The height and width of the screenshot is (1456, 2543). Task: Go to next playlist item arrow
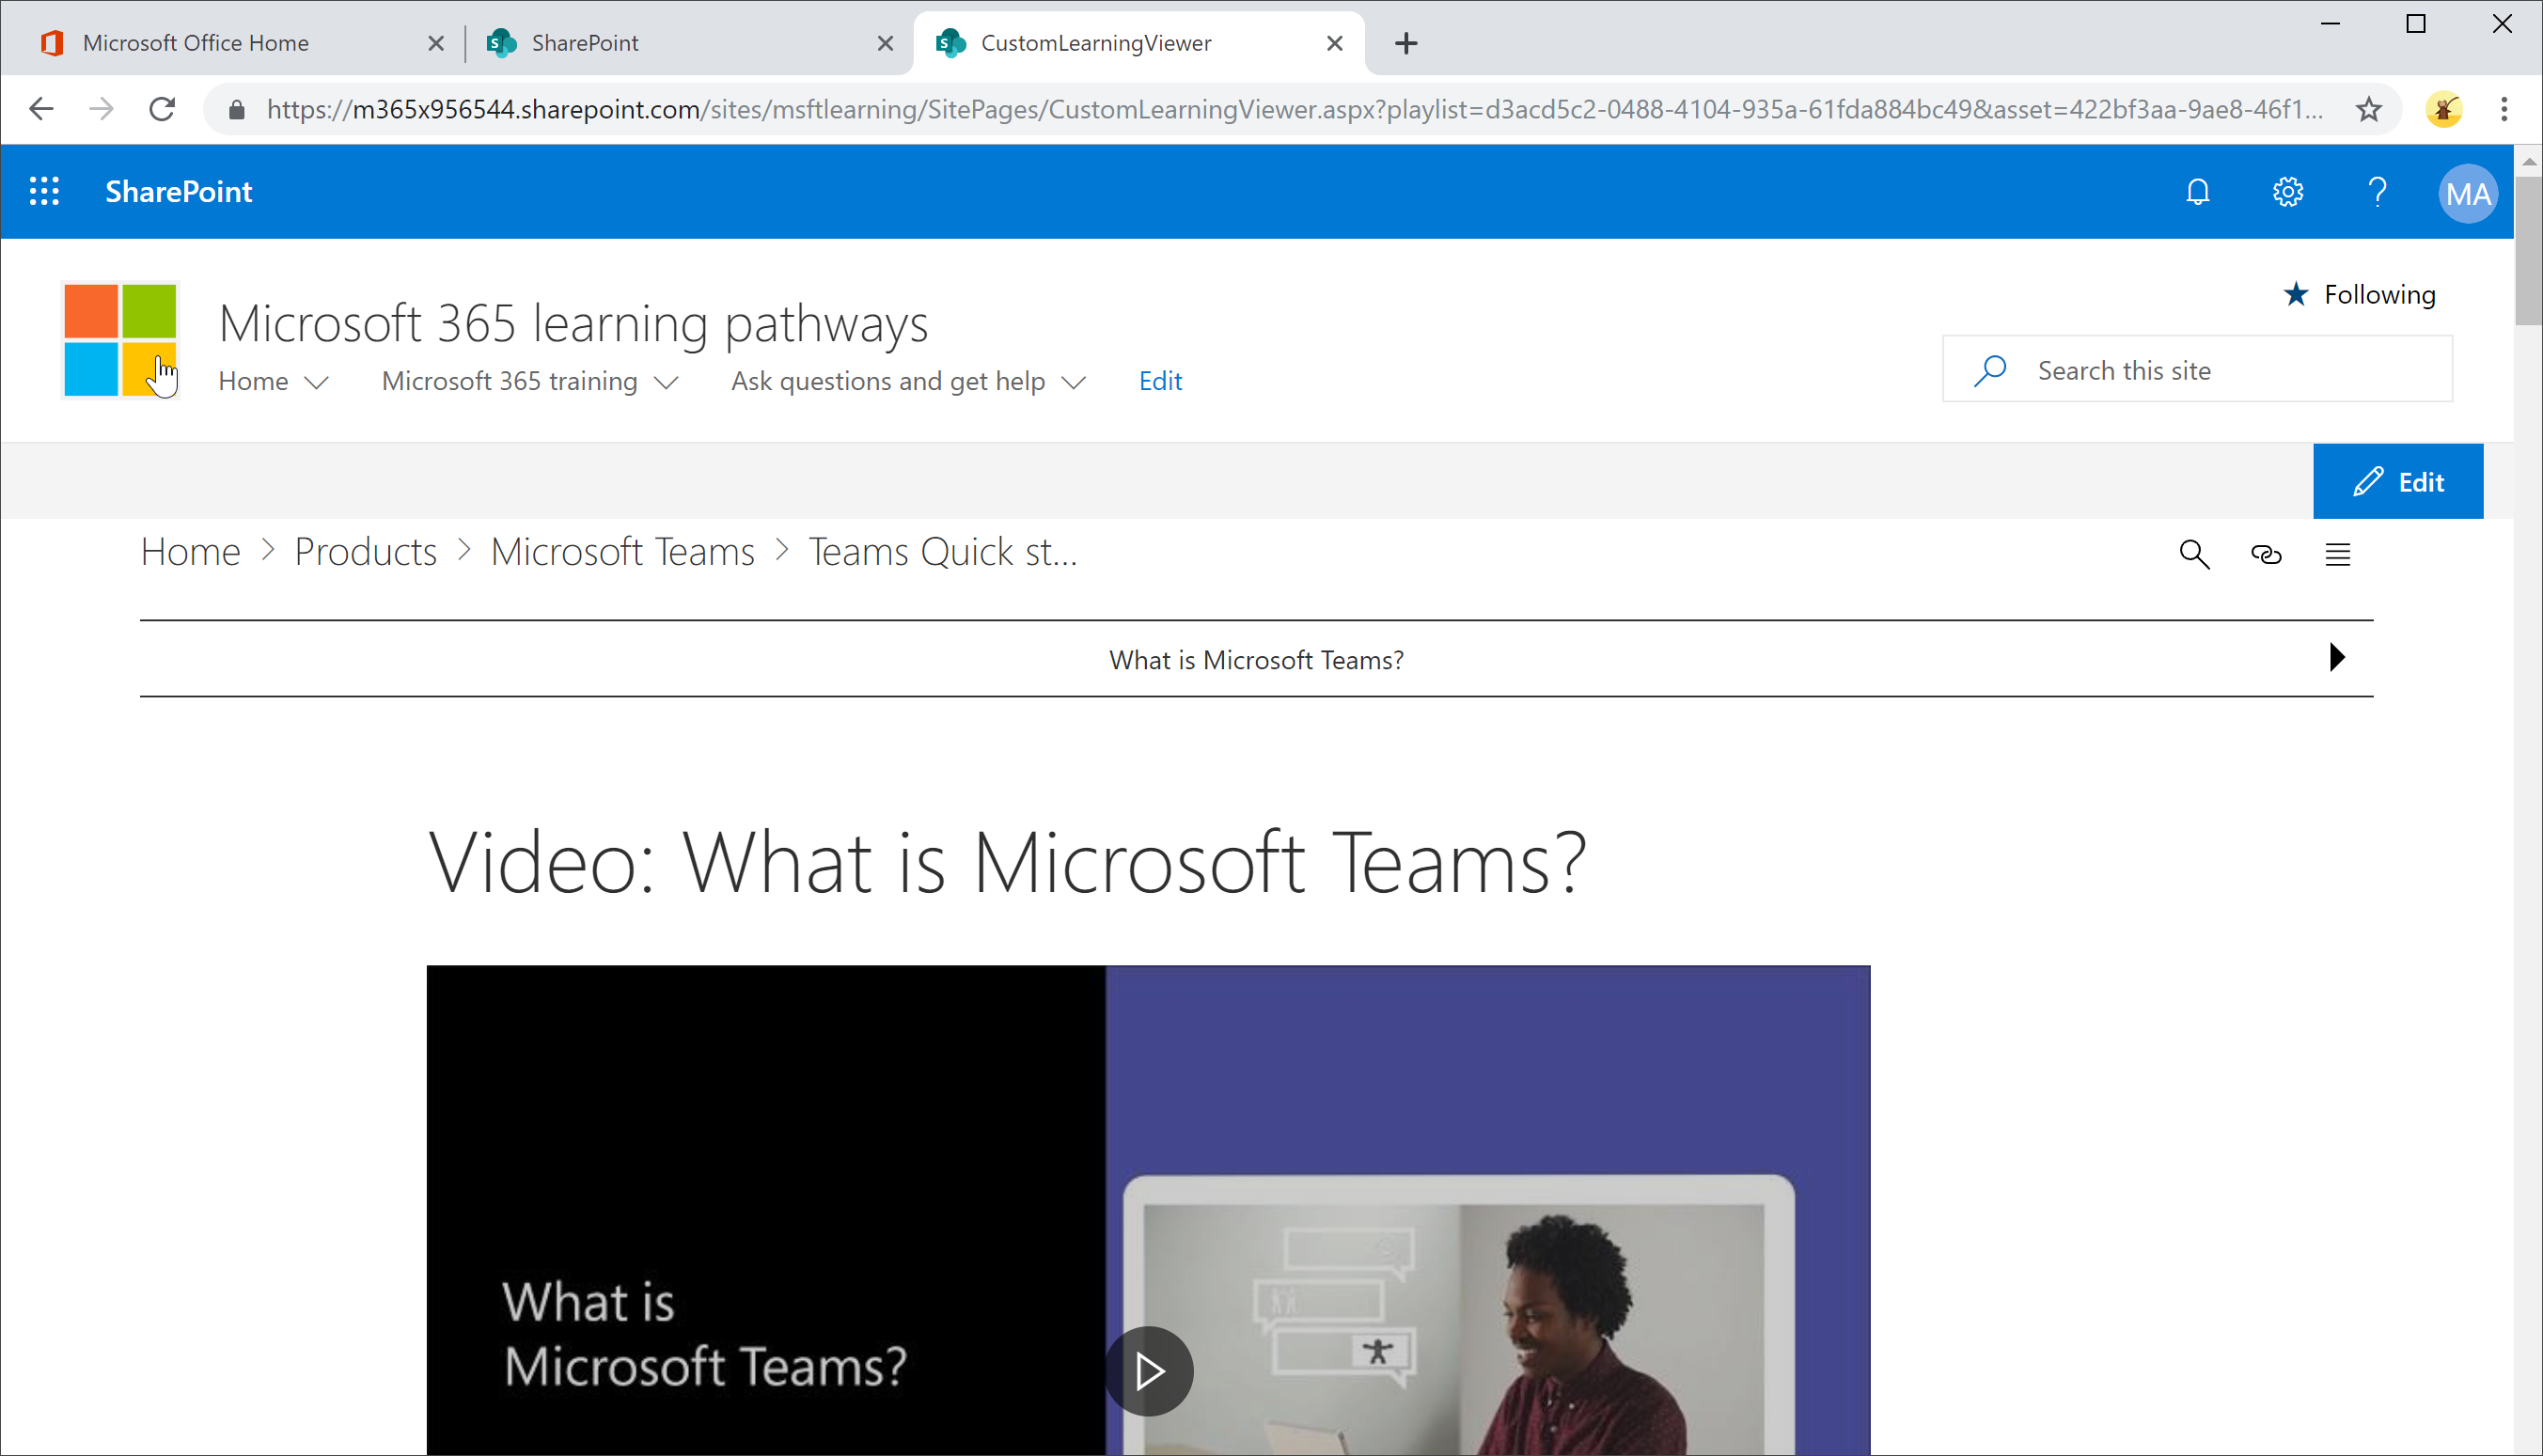pos(2336,658)
